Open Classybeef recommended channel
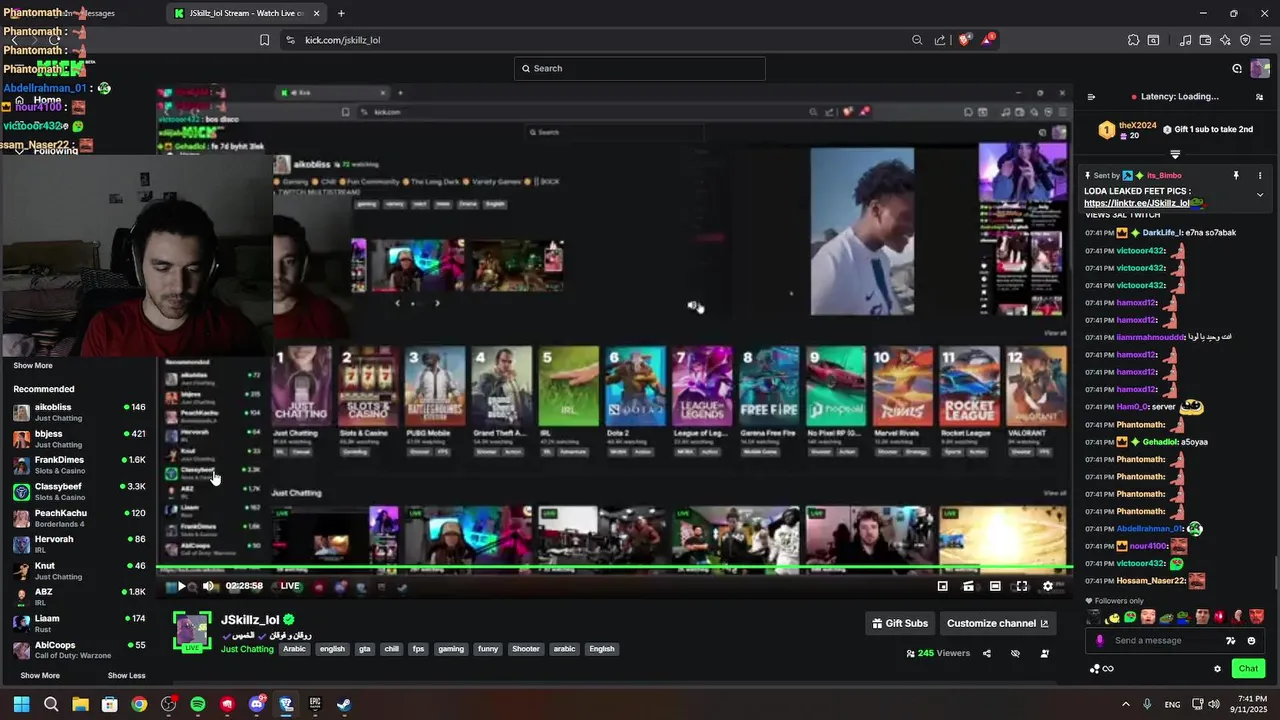1280x720 pixels. pyautogui.click(x=79, y=491)
